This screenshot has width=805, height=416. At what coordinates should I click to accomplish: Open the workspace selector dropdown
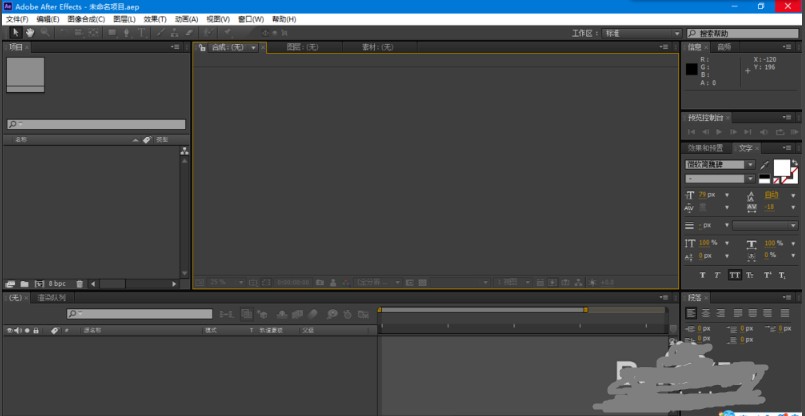(x=640, y=33)
